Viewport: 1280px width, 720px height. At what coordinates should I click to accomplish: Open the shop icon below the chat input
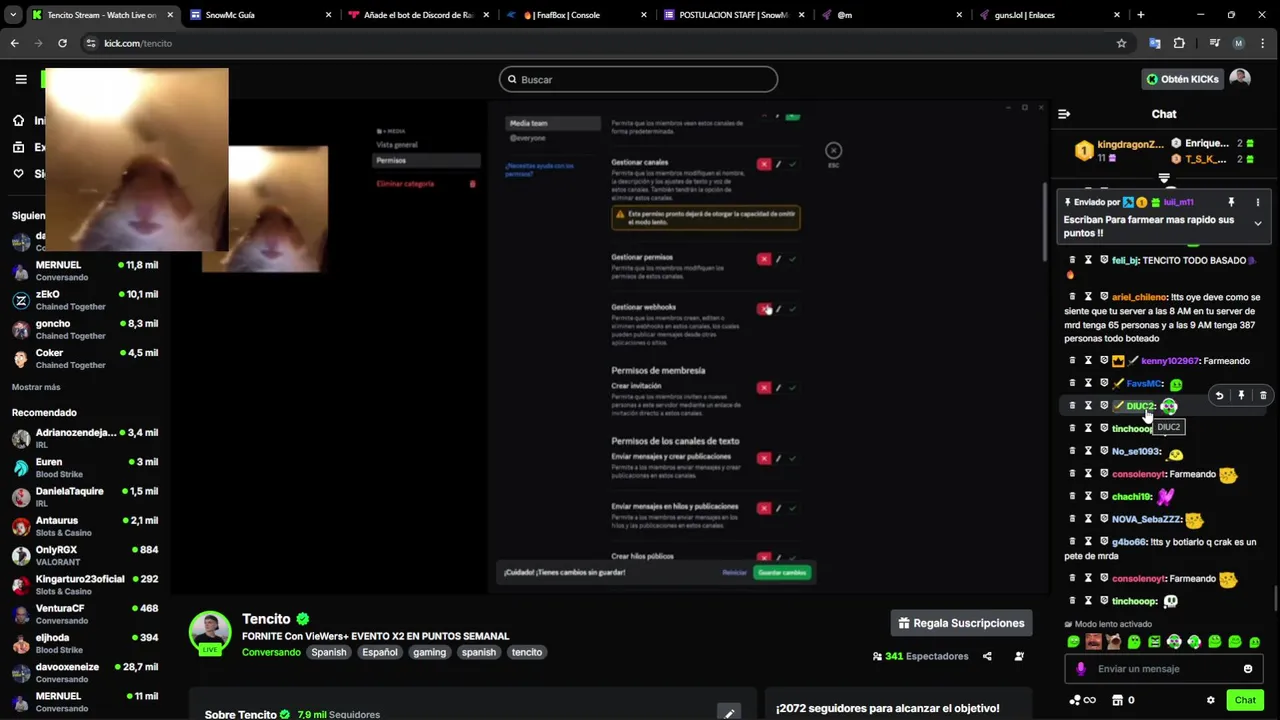[1118, 700]
